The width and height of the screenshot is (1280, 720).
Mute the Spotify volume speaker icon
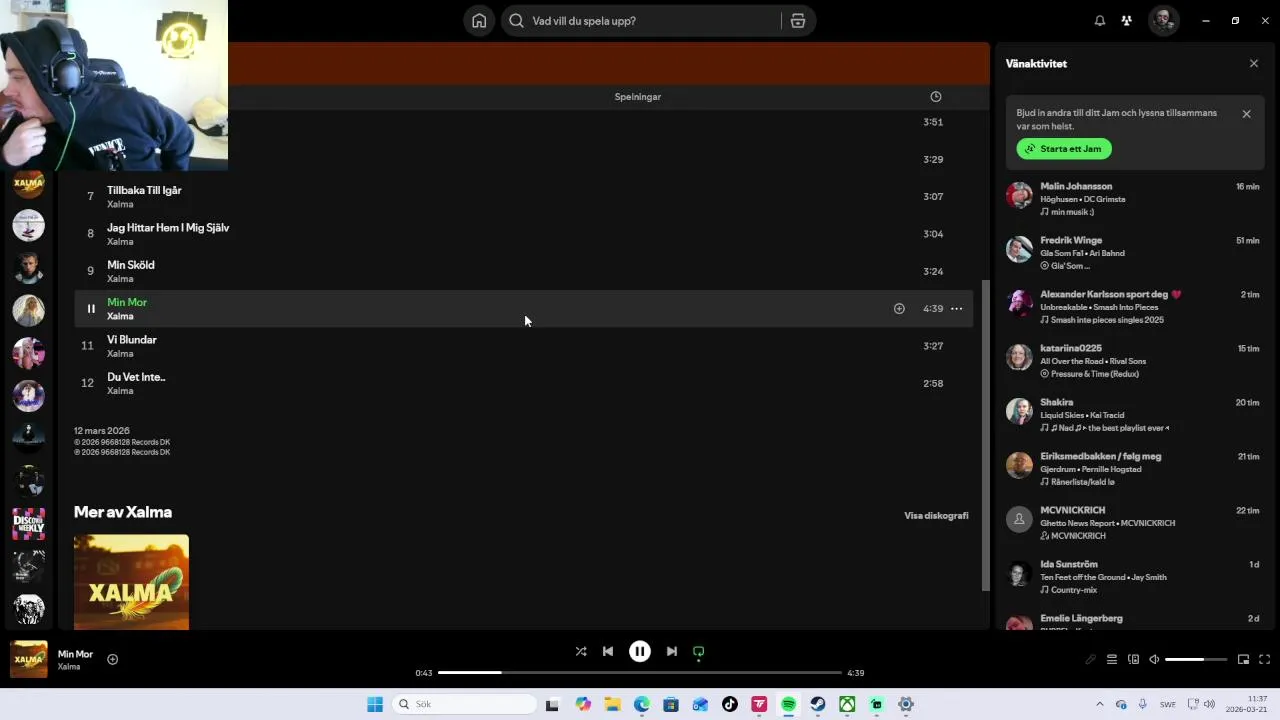pos(1154,659)
